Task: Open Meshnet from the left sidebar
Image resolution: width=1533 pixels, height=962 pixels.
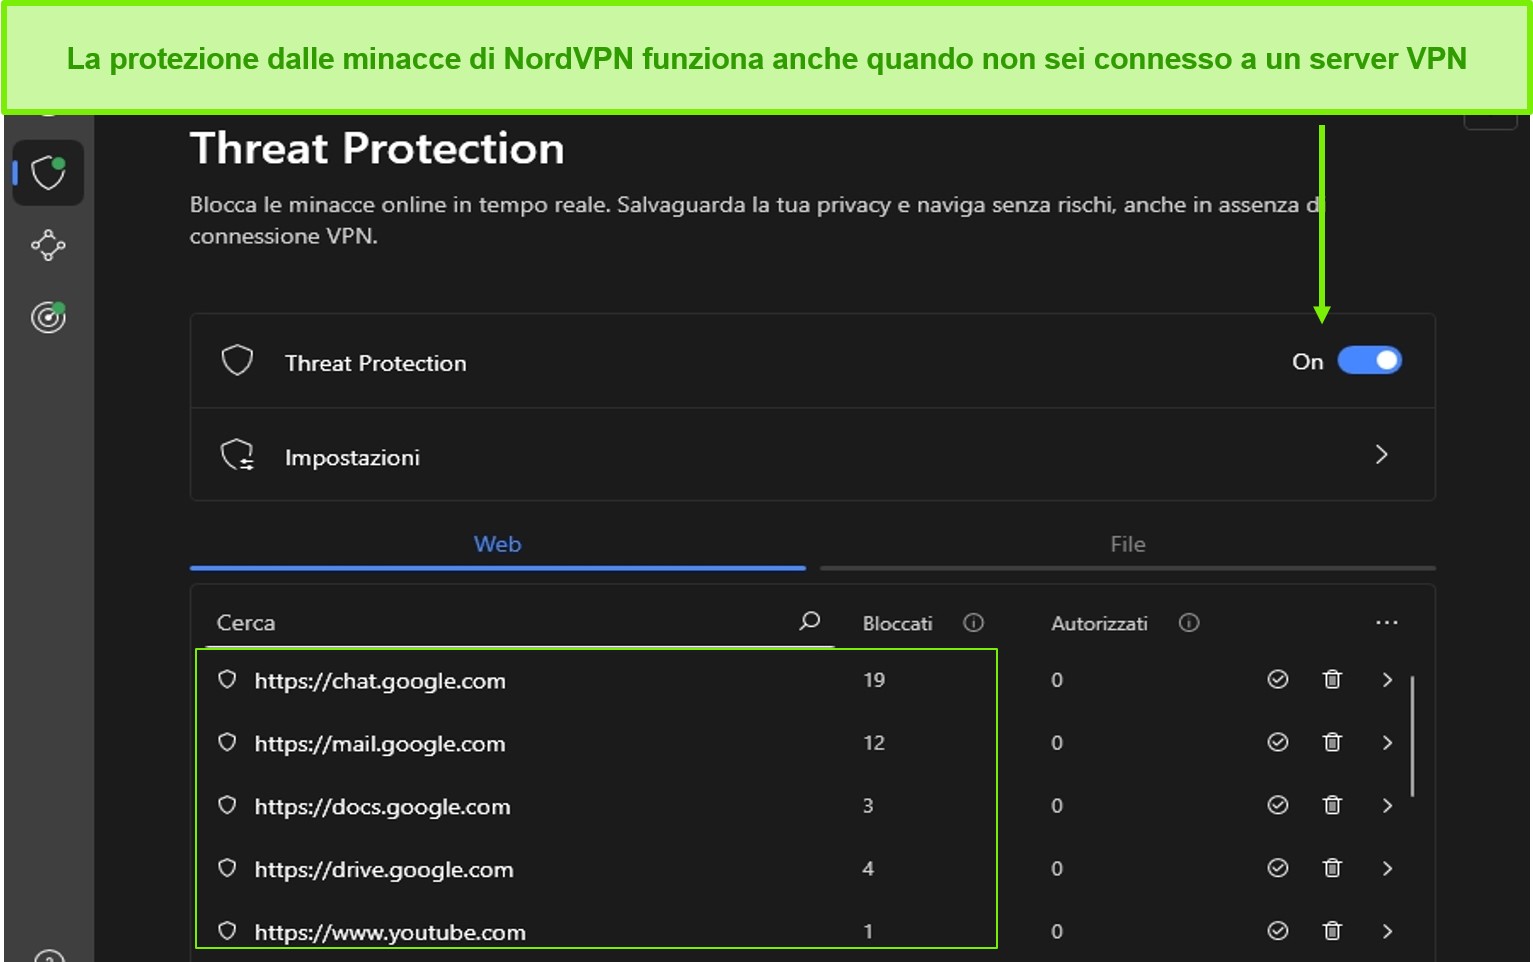Action: pyautogui.click(x=48, y=246)
